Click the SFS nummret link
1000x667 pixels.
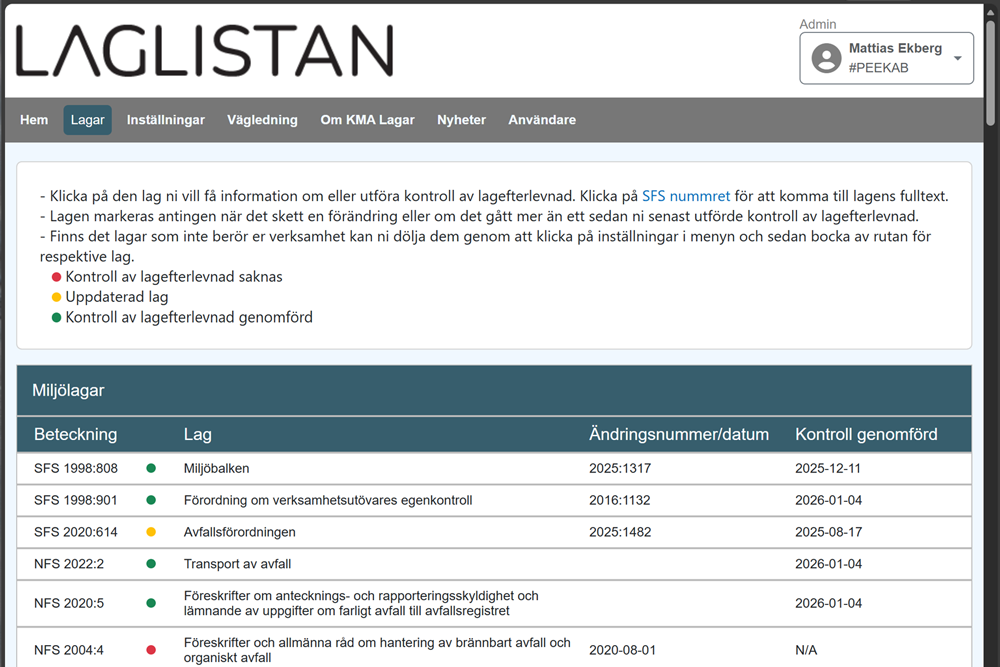(x=686, y=196)
